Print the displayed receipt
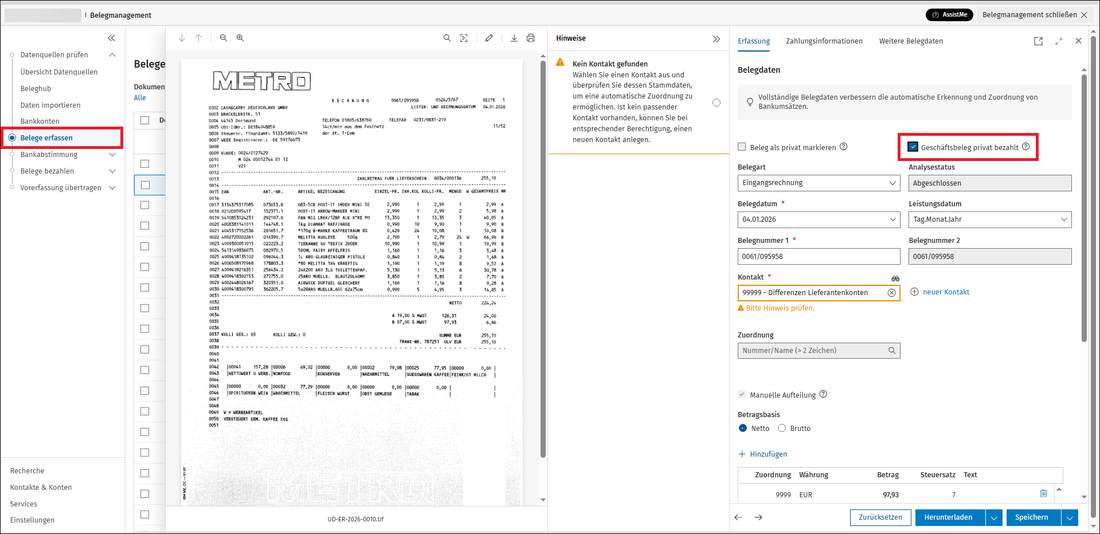1100x534 pixels. (x=530, y=39)
